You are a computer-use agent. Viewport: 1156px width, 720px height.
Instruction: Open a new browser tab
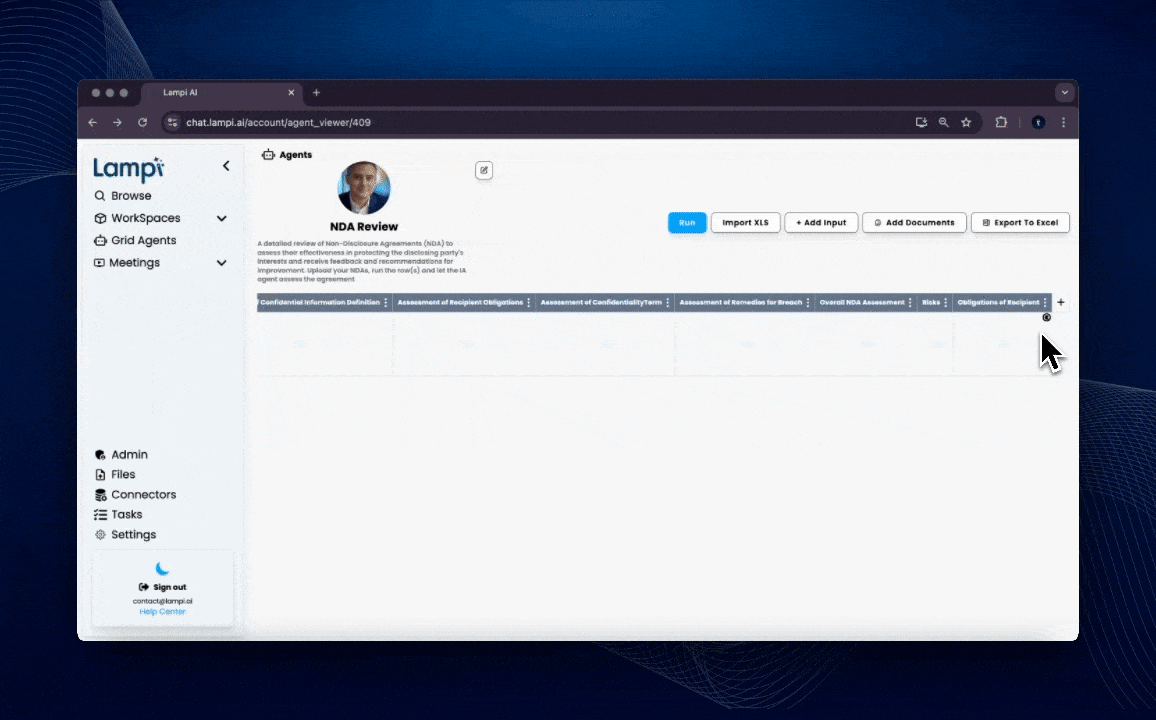pos(316,93)
